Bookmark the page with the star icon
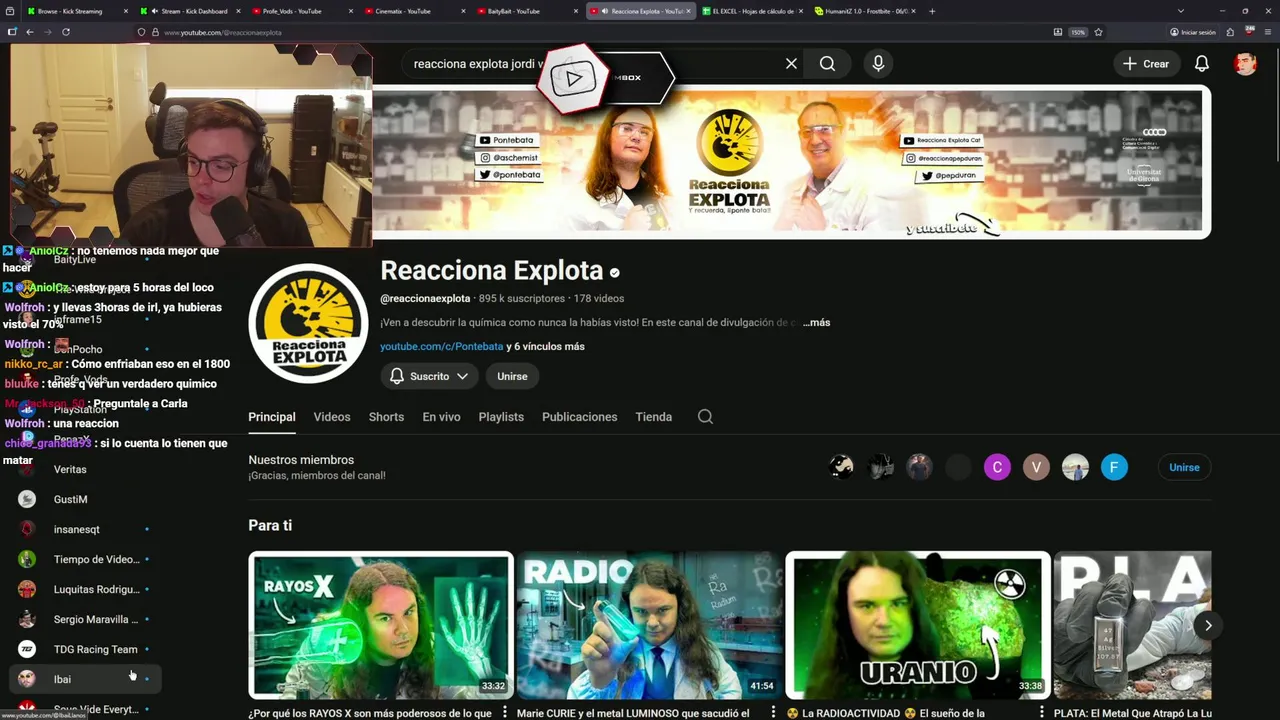This screenshot has width=1280, height=720. point(1098,32)
